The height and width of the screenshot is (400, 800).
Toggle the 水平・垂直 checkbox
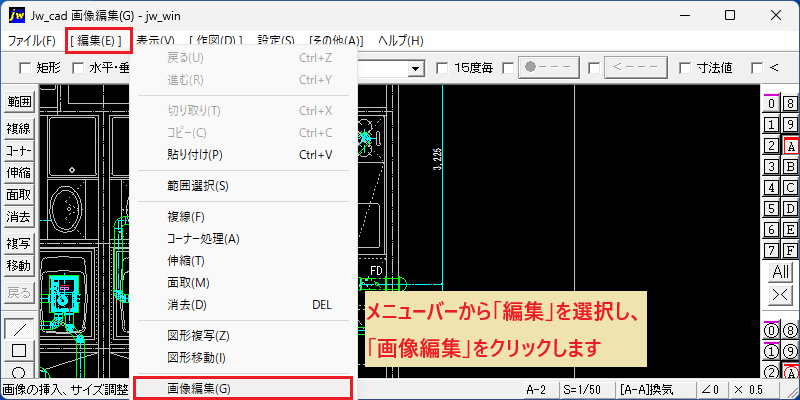[x=78, y=67]
